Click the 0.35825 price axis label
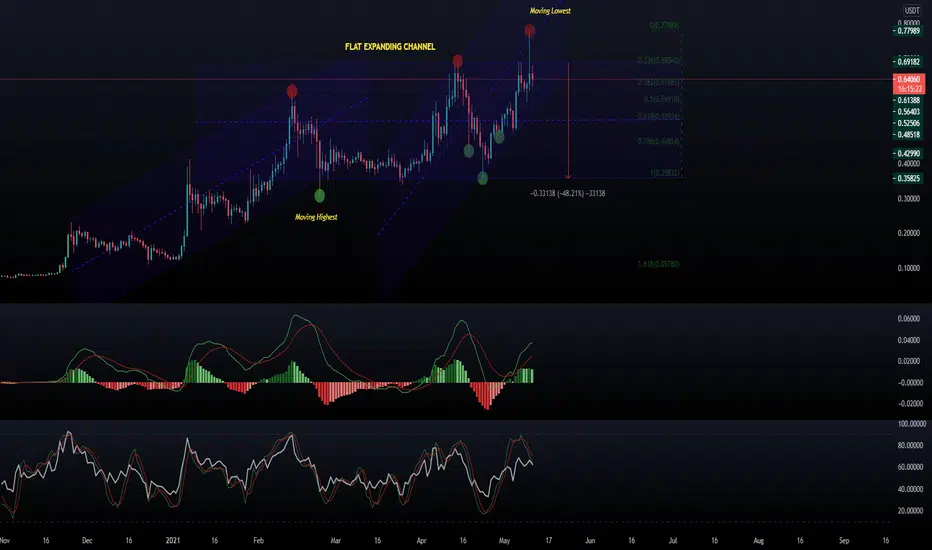Screen dimensions: 932x550 (908, 178)
